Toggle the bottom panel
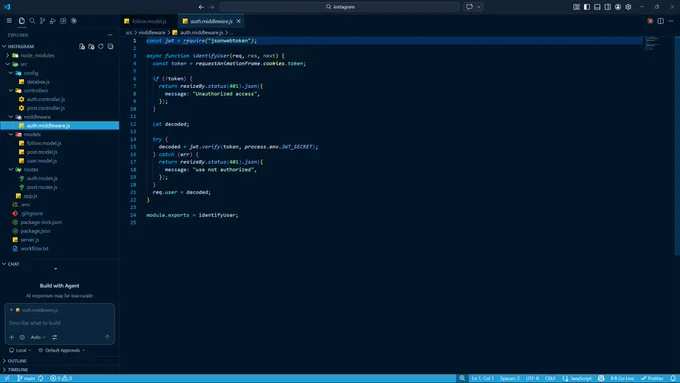The width and height of the screenshot is (680, 383). (x=597, y=7)
